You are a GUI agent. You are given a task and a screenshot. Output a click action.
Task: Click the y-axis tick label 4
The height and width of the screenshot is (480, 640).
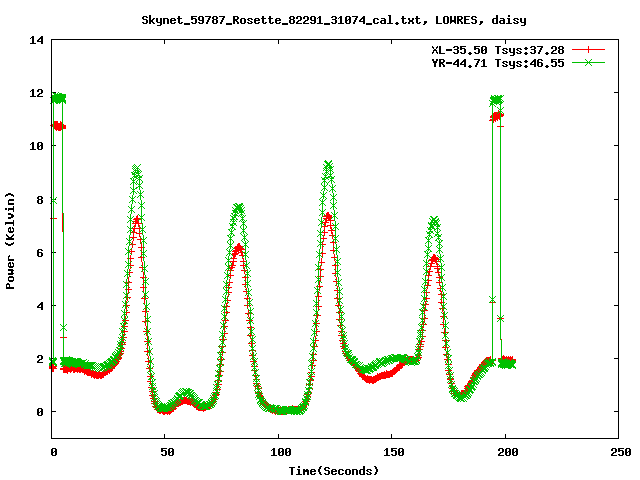40,306
